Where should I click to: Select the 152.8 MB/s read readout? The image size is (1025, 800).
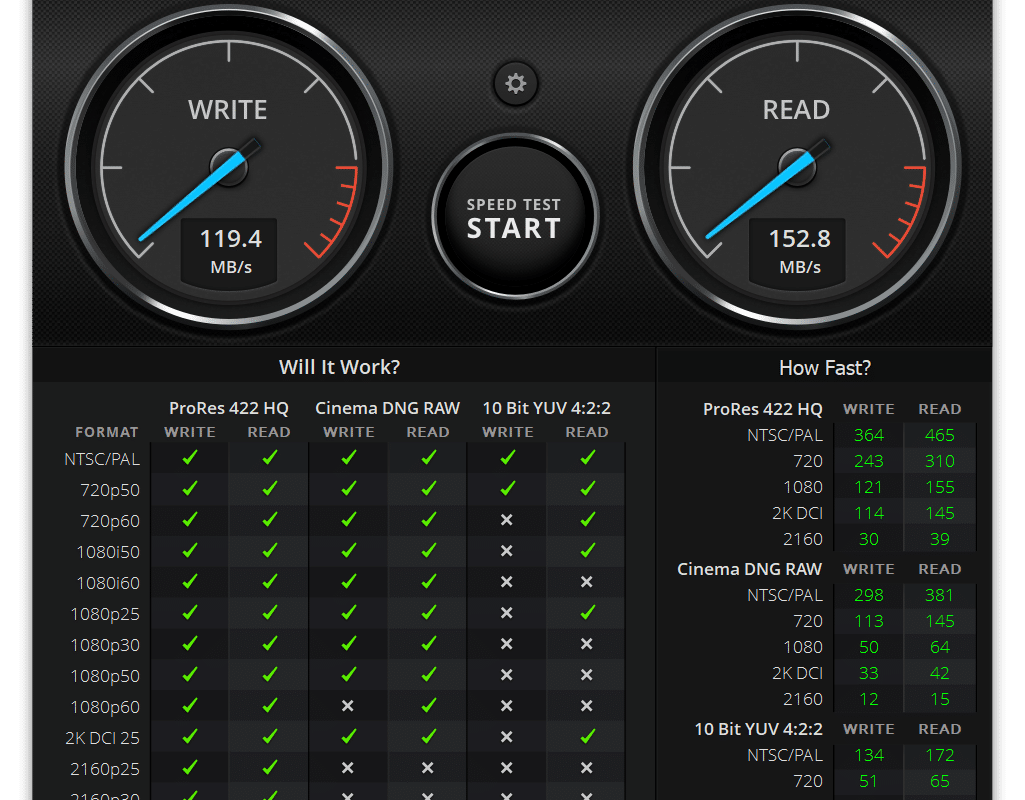coord(799,251)
